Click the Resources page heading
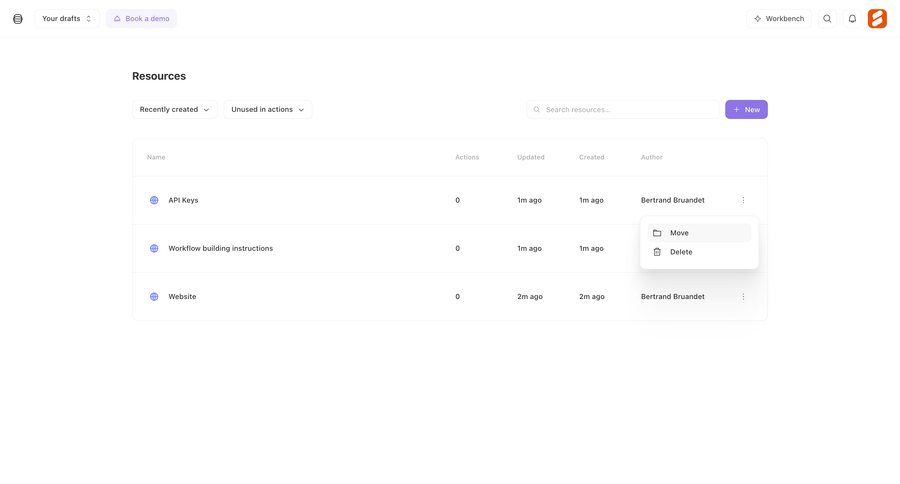 click(159, 76)
